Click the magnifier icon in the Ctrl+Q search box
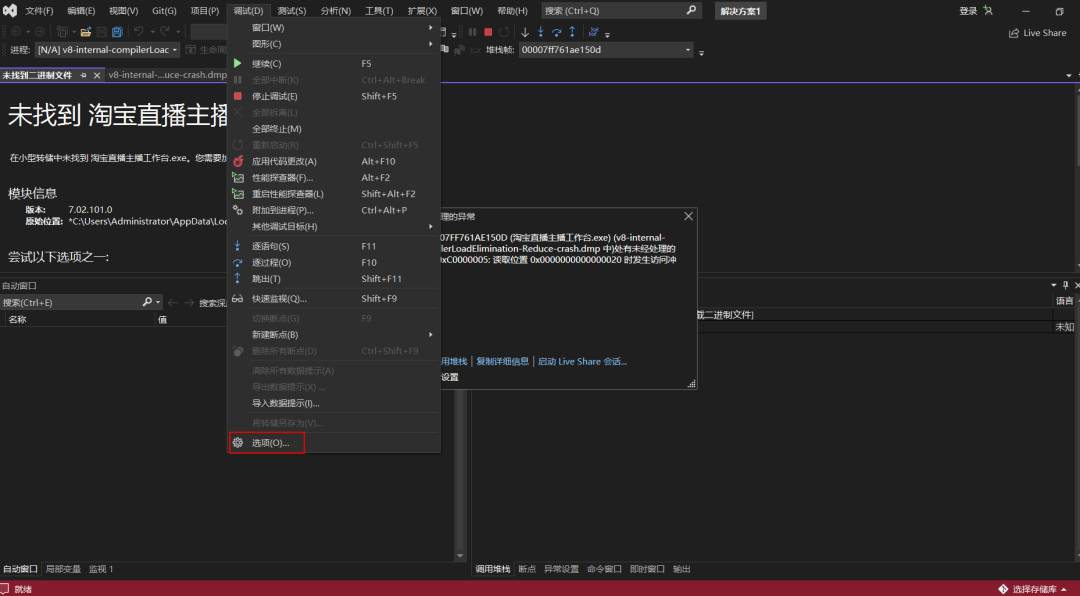This screenshot has height=596, width=1080. tap(691, 10)
